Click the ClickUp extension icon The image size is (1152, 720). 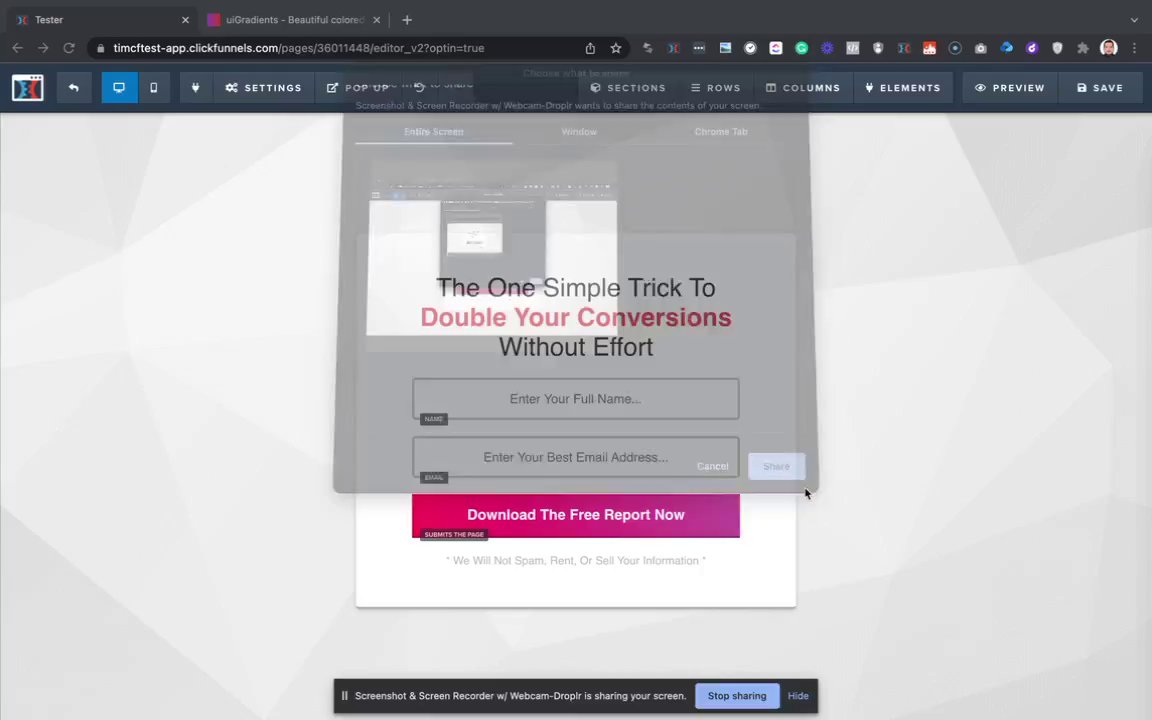776,48
